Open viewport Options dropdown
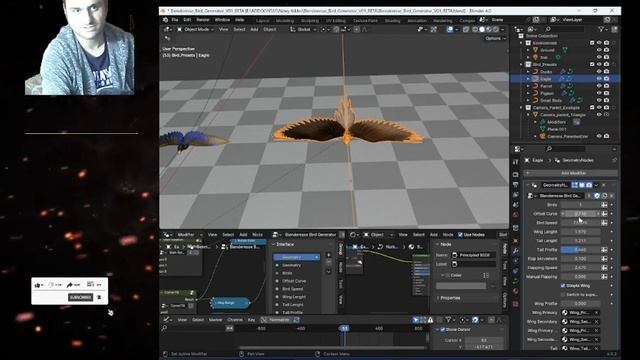 tap(496, 38)
